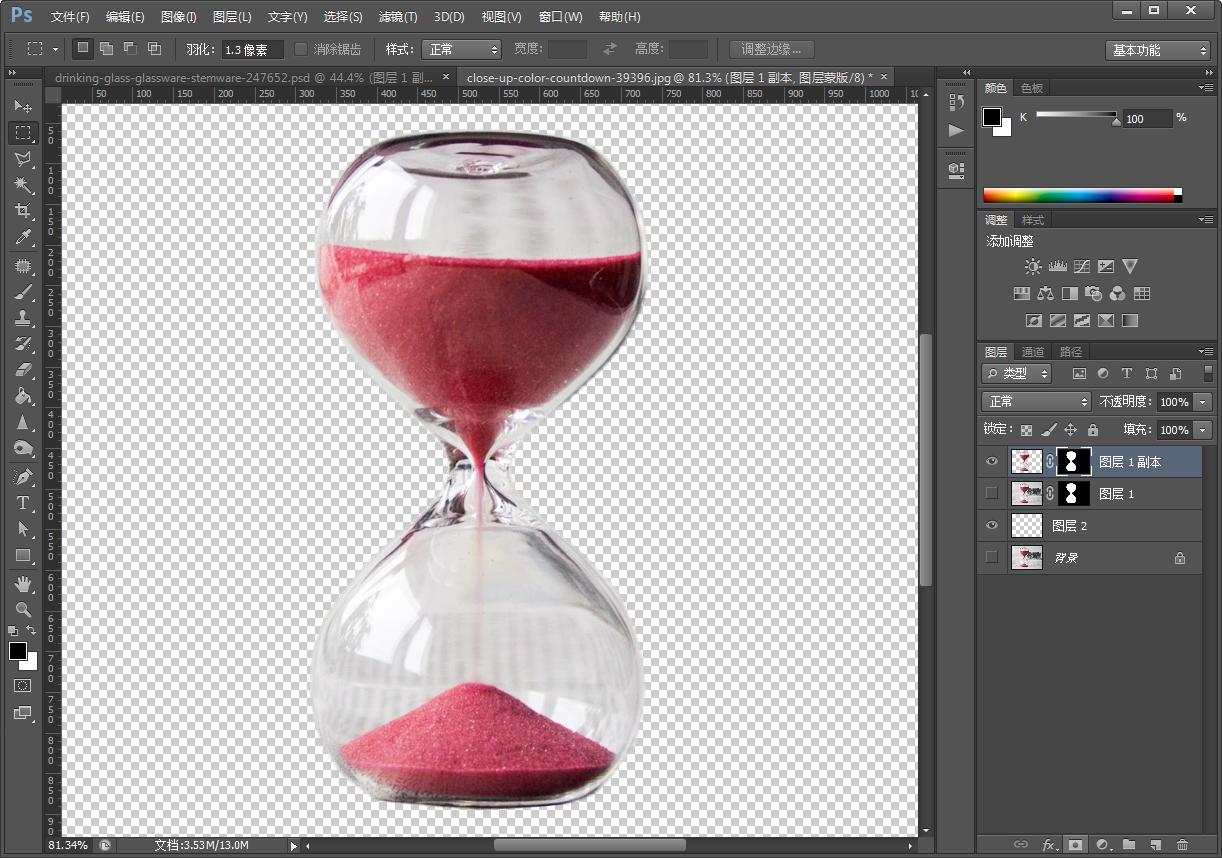Screen dimensions: 1222x858
Task: Select the Clone Stamp tool
Action: tap(23, 318)
